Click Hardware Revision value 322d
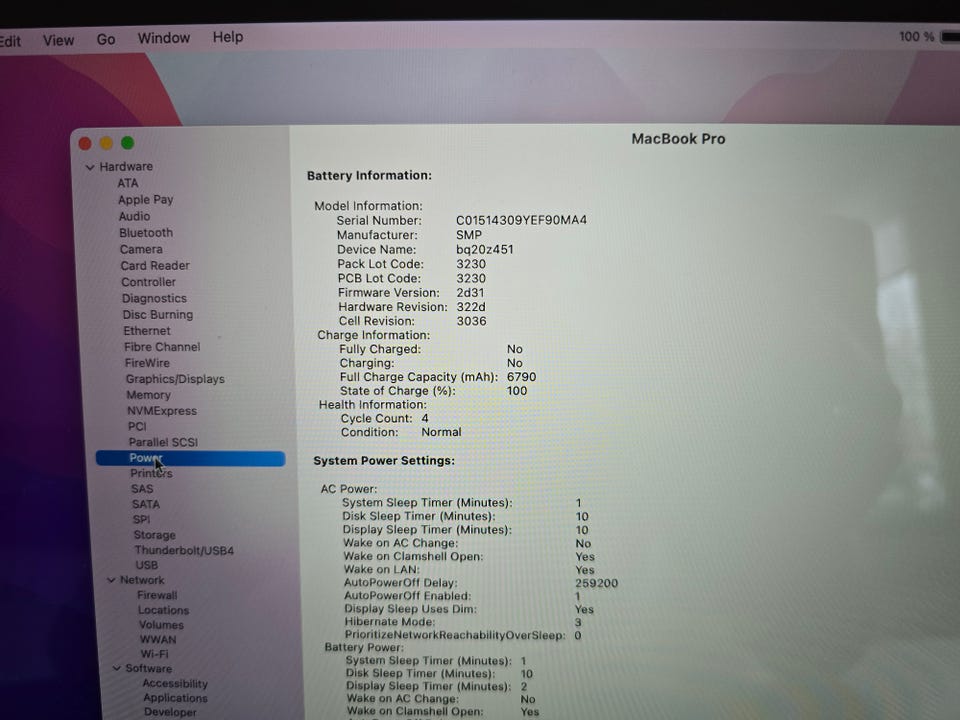960x720 pixels. coord(471,307)
